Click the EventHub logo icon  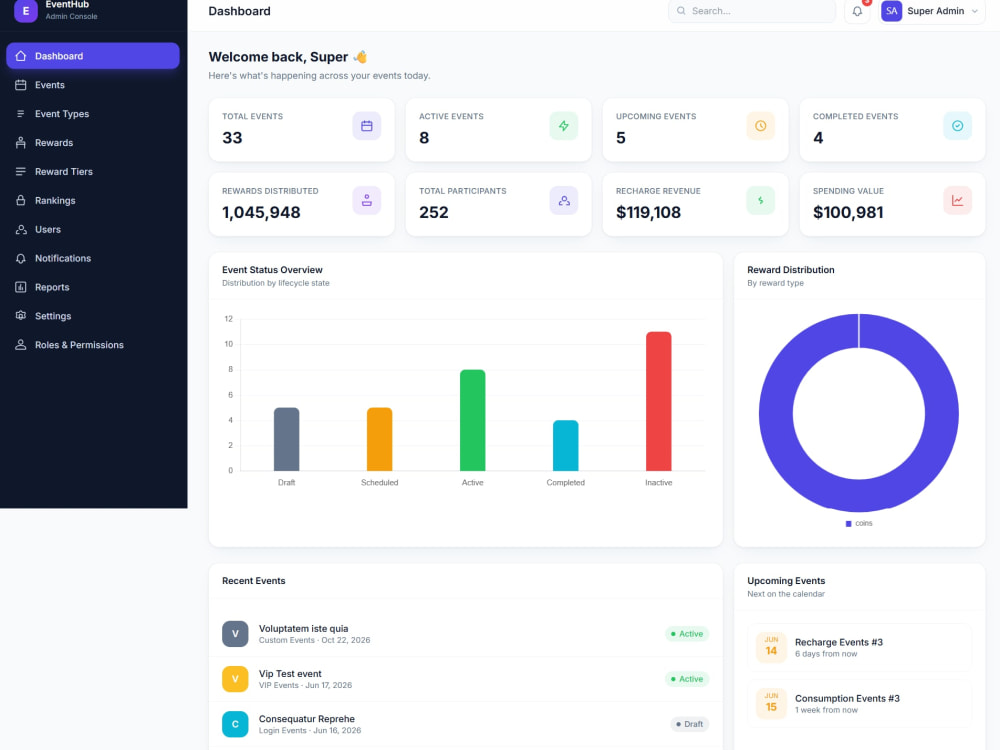(x=26, y=11)
